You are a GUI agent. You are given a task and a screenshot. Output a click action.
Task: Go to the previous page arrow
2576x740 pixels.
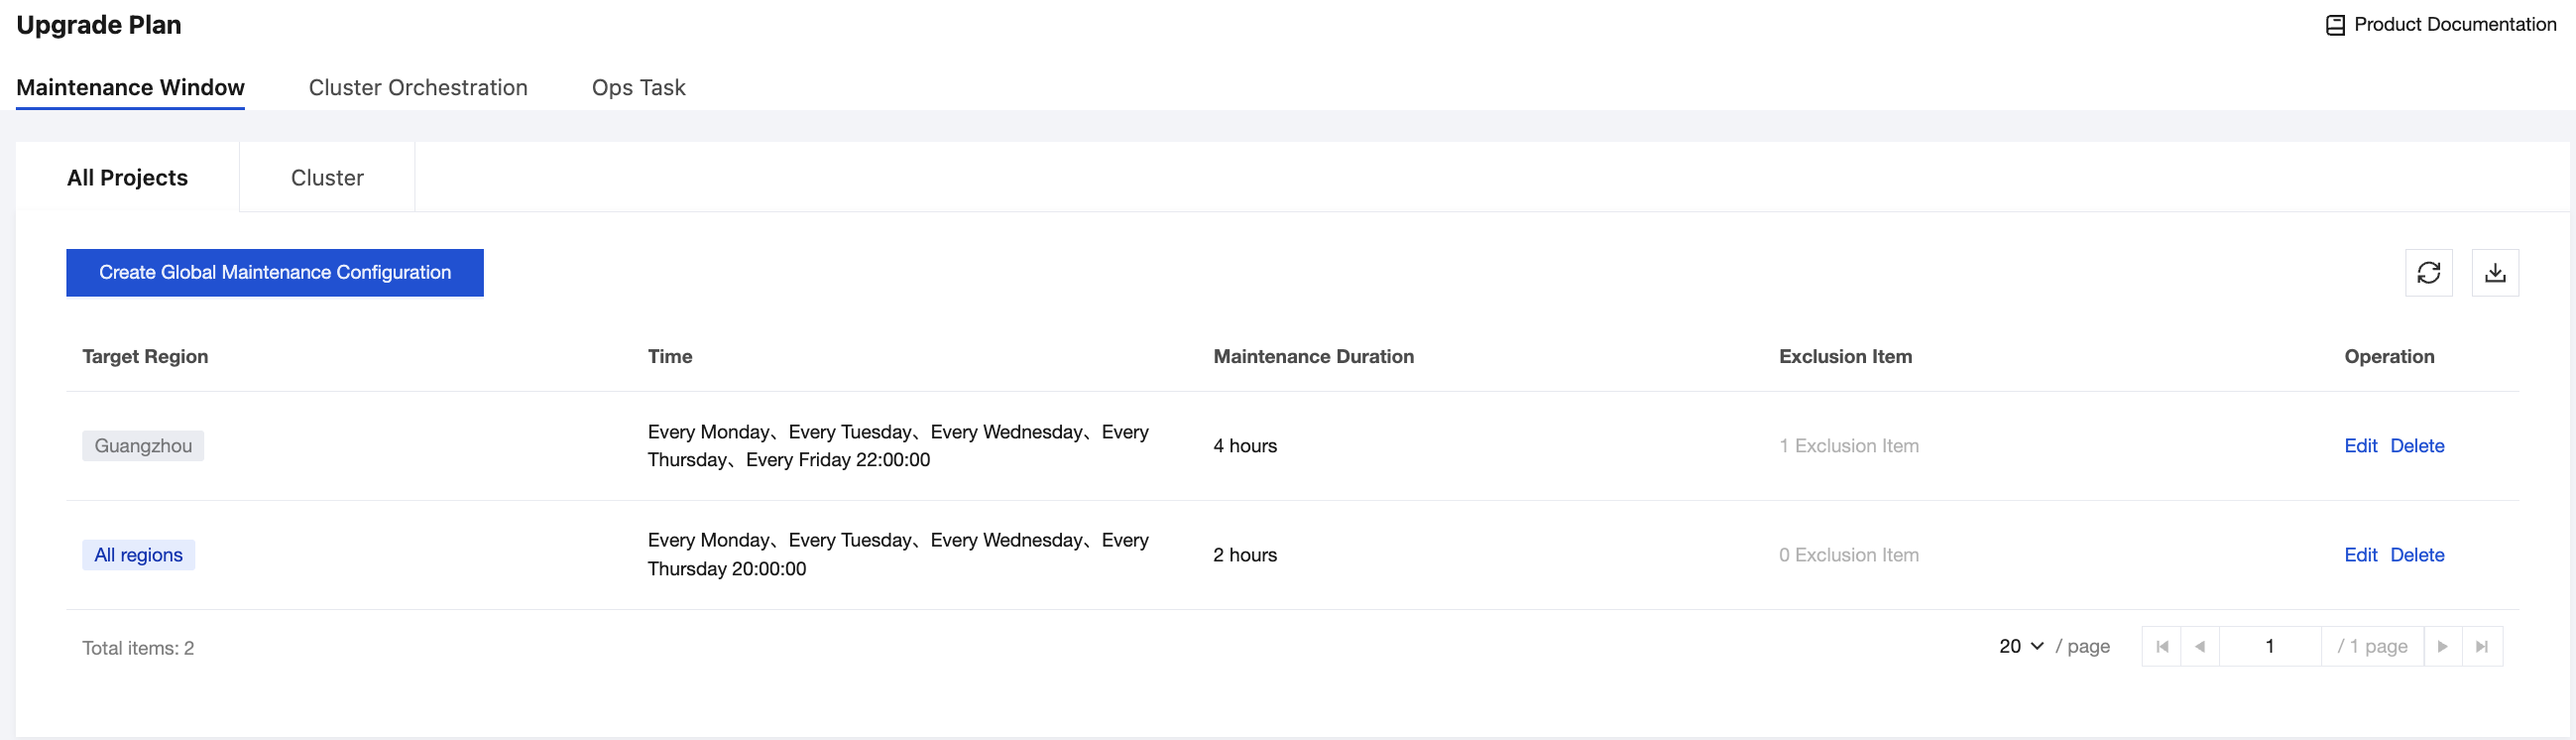pos(2200,646)
